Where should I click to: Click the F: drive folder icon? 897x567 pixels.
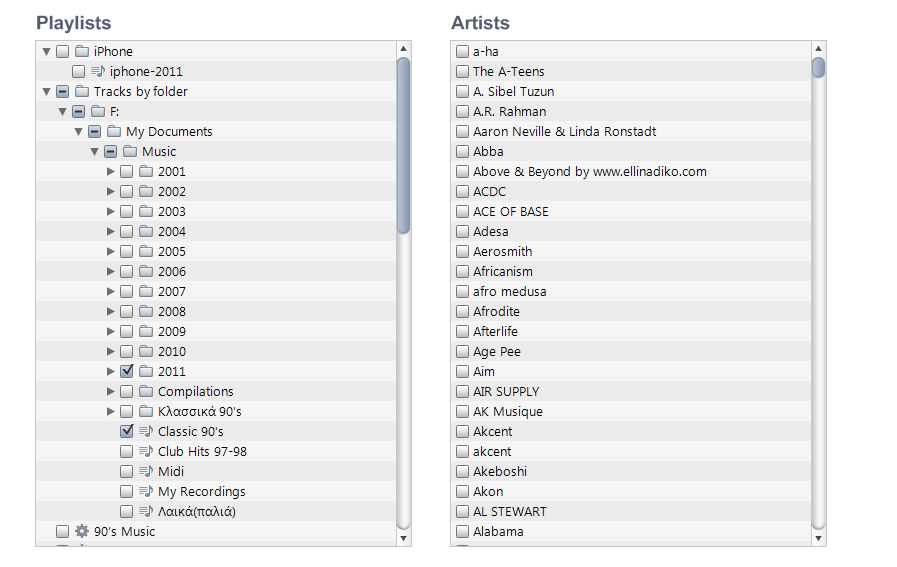click(x=98, y=112)
